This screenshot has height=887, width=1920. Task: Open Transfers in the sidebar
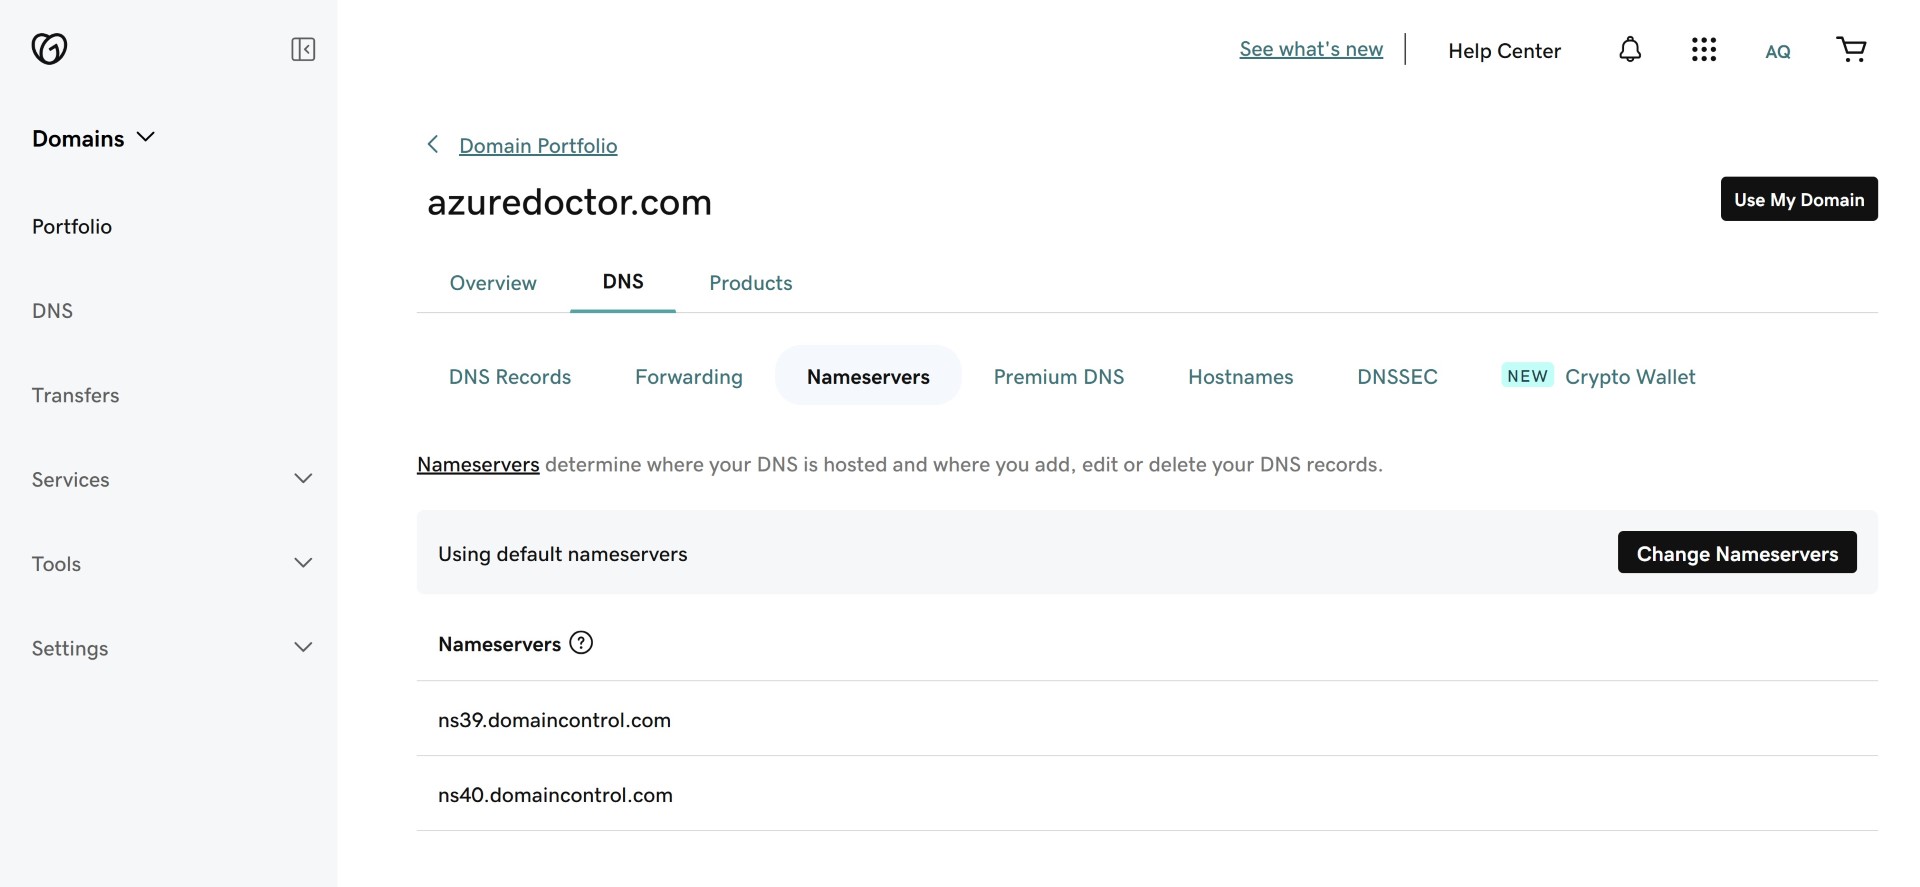coord(75,395)
